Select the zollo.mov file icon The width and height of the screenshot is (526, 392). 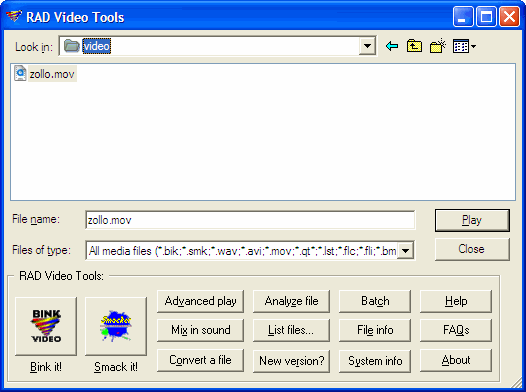[20, 73]
